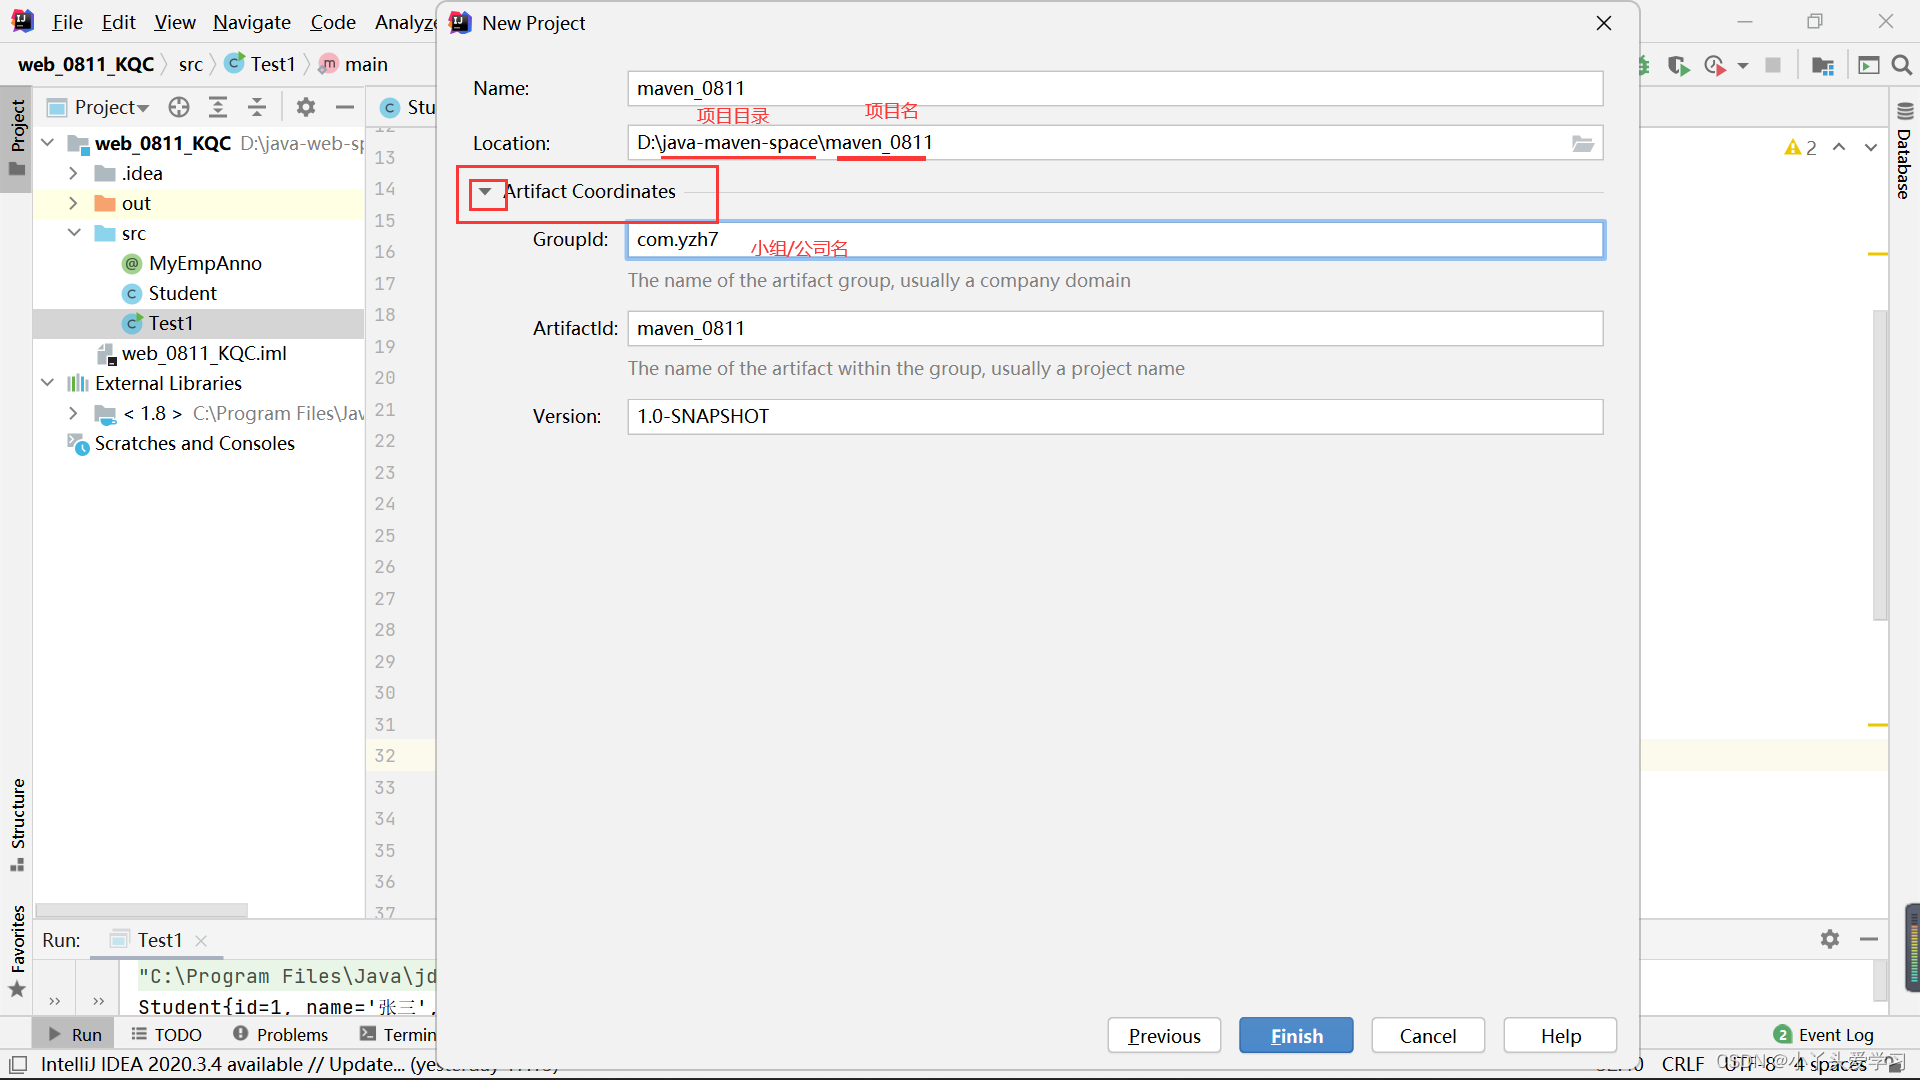Click the Run Anything icon
This screenshot has width=1920, height=1080.
1868,65
